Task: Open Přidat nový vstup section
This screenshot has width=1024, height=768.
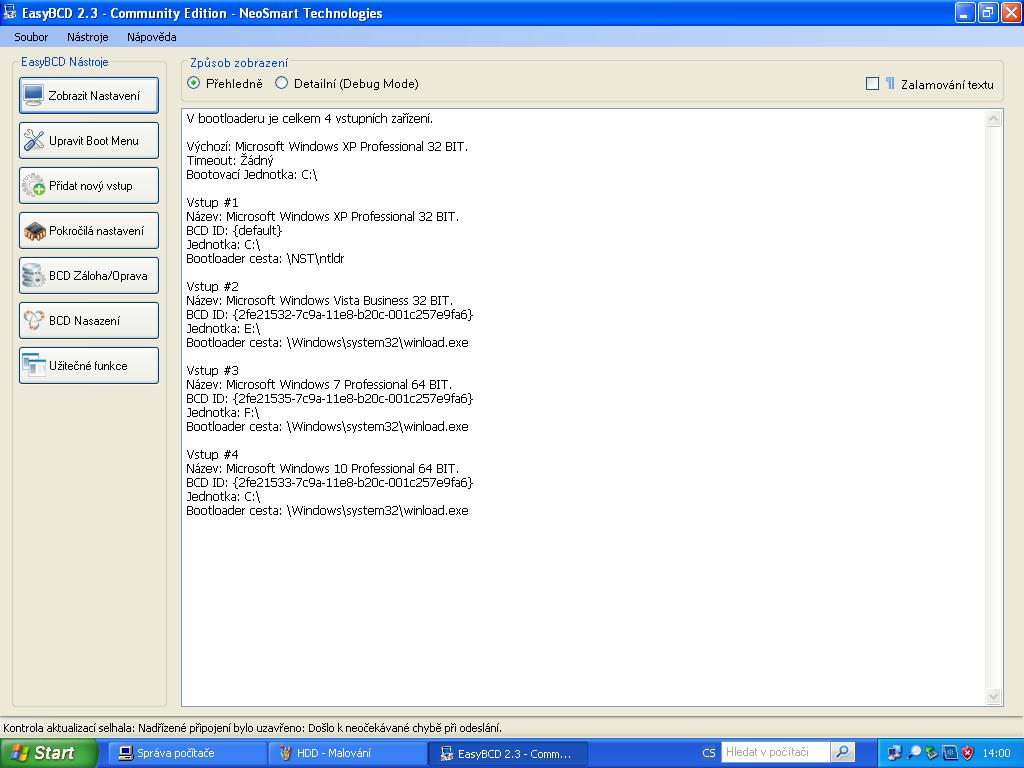Action: 89,185
